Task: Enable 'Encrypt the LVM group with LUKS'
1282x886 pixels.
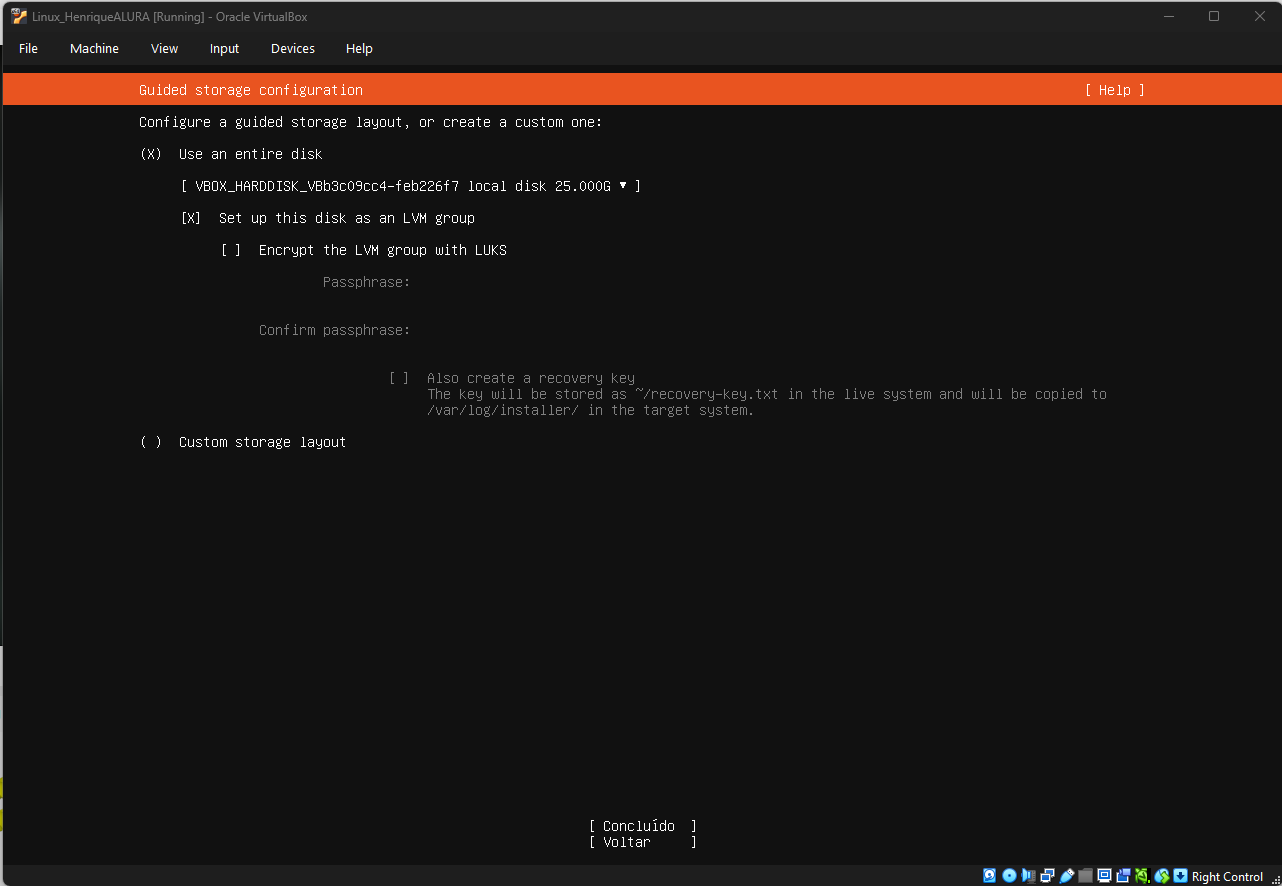Action: click(x=231, y=250)
